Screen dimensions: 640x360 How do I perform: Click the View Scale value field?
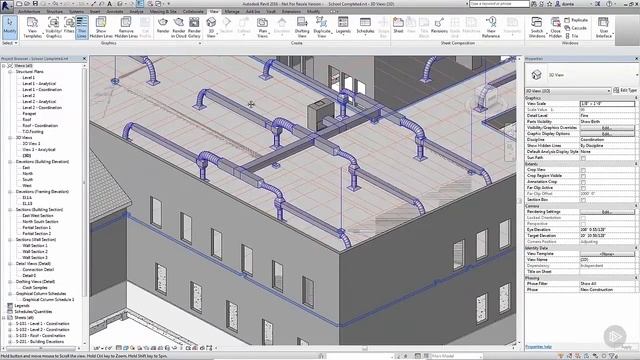click(x=607, y=104)
